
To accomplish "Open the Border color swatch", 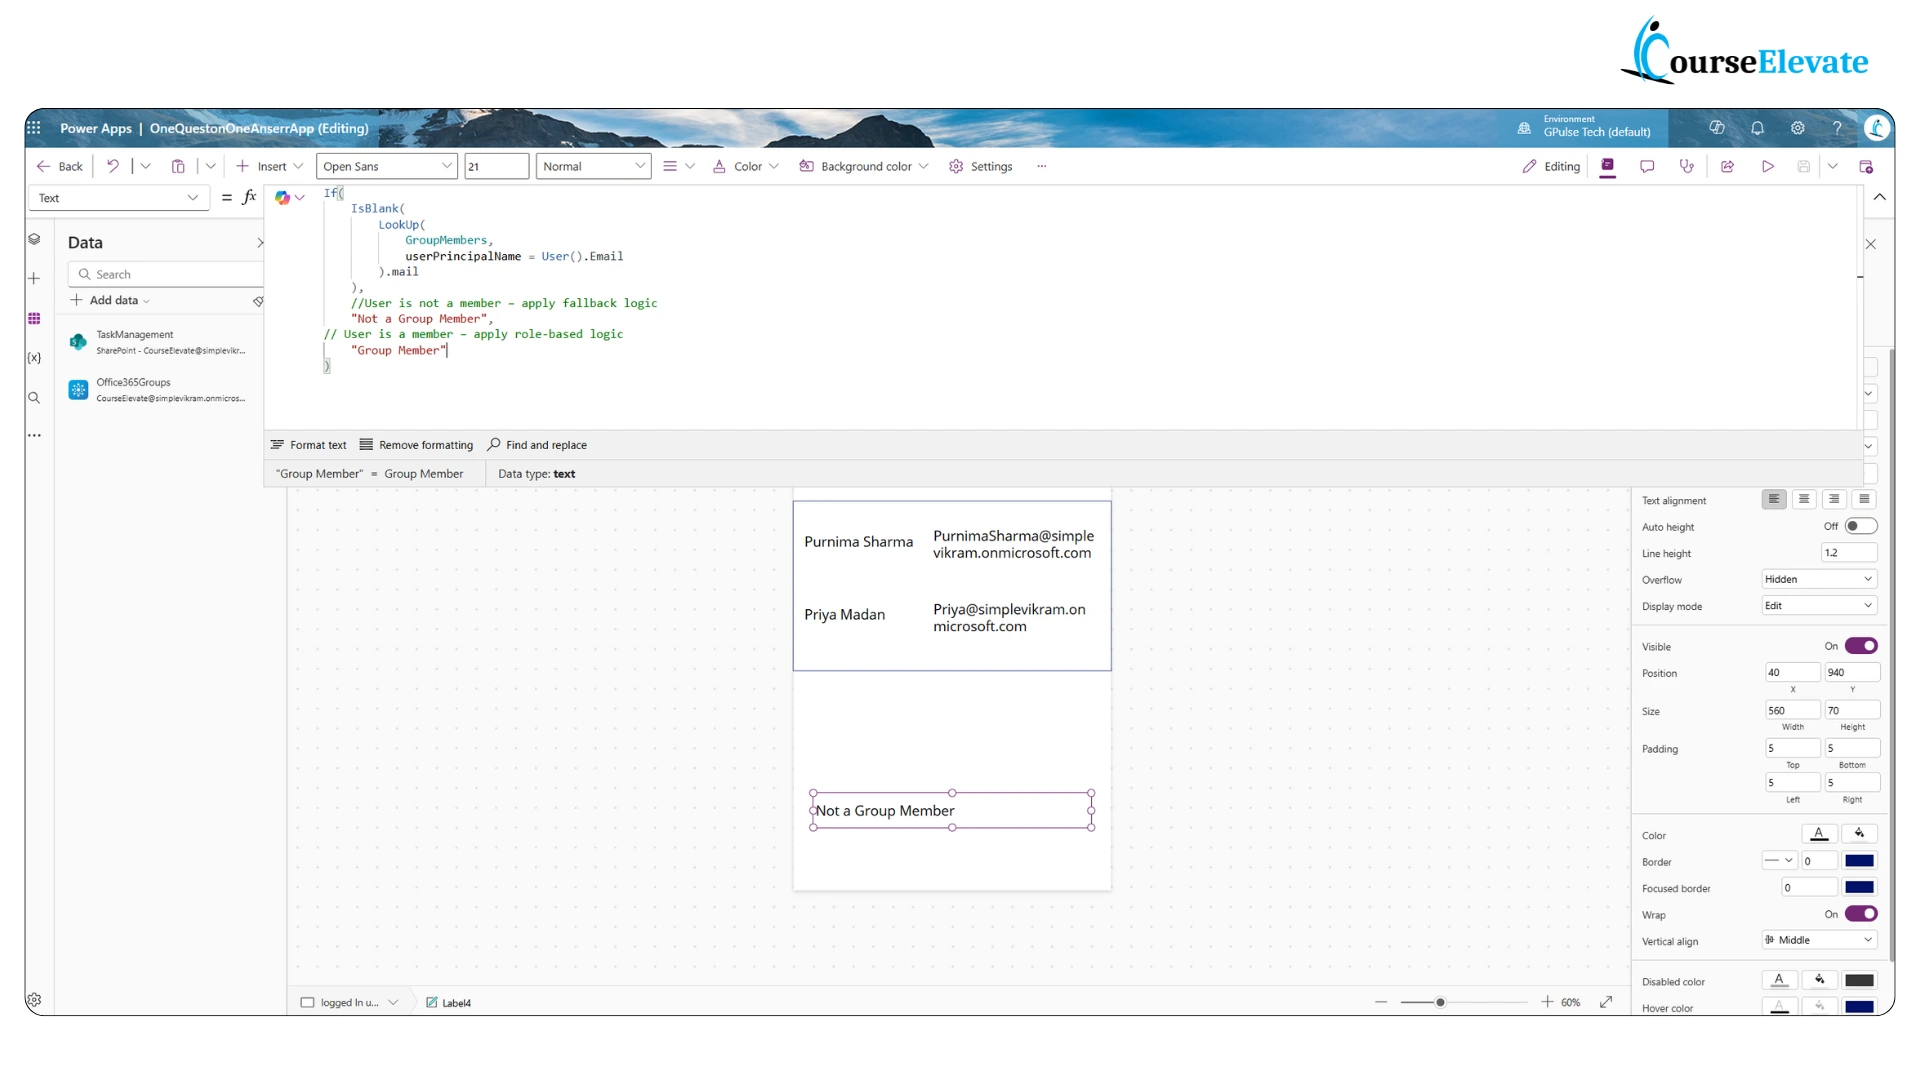I will click(1858, 860).
